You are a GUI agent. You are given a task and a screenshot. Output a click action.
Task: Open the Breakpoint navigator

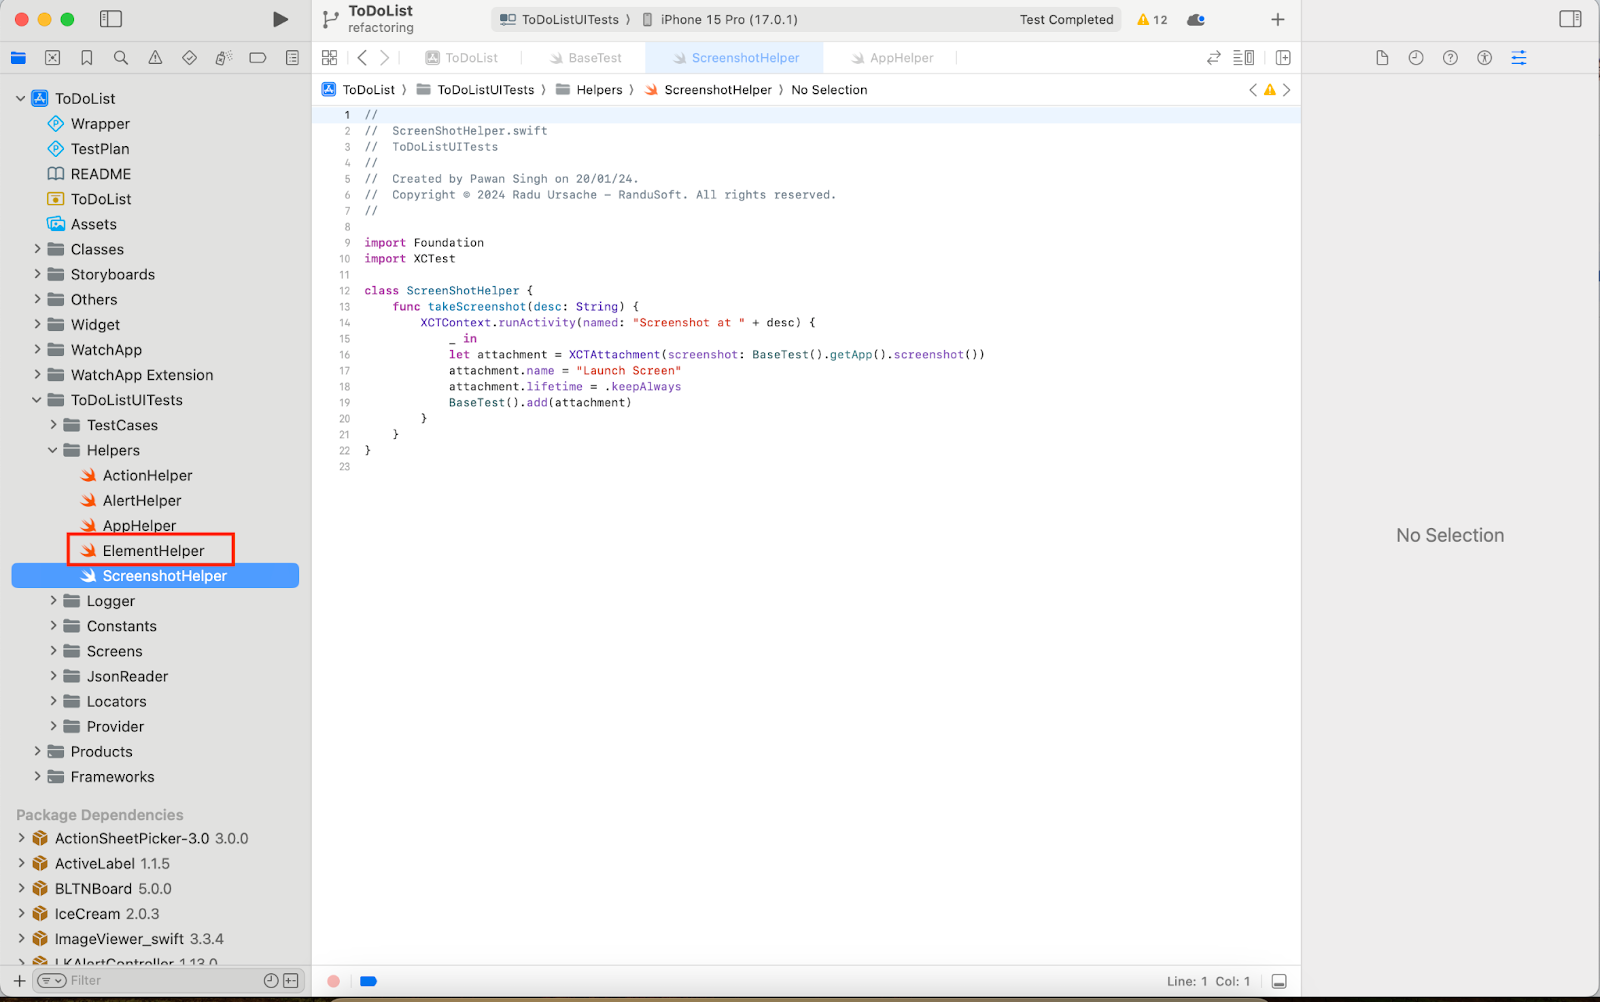click(x=258, y=58)
